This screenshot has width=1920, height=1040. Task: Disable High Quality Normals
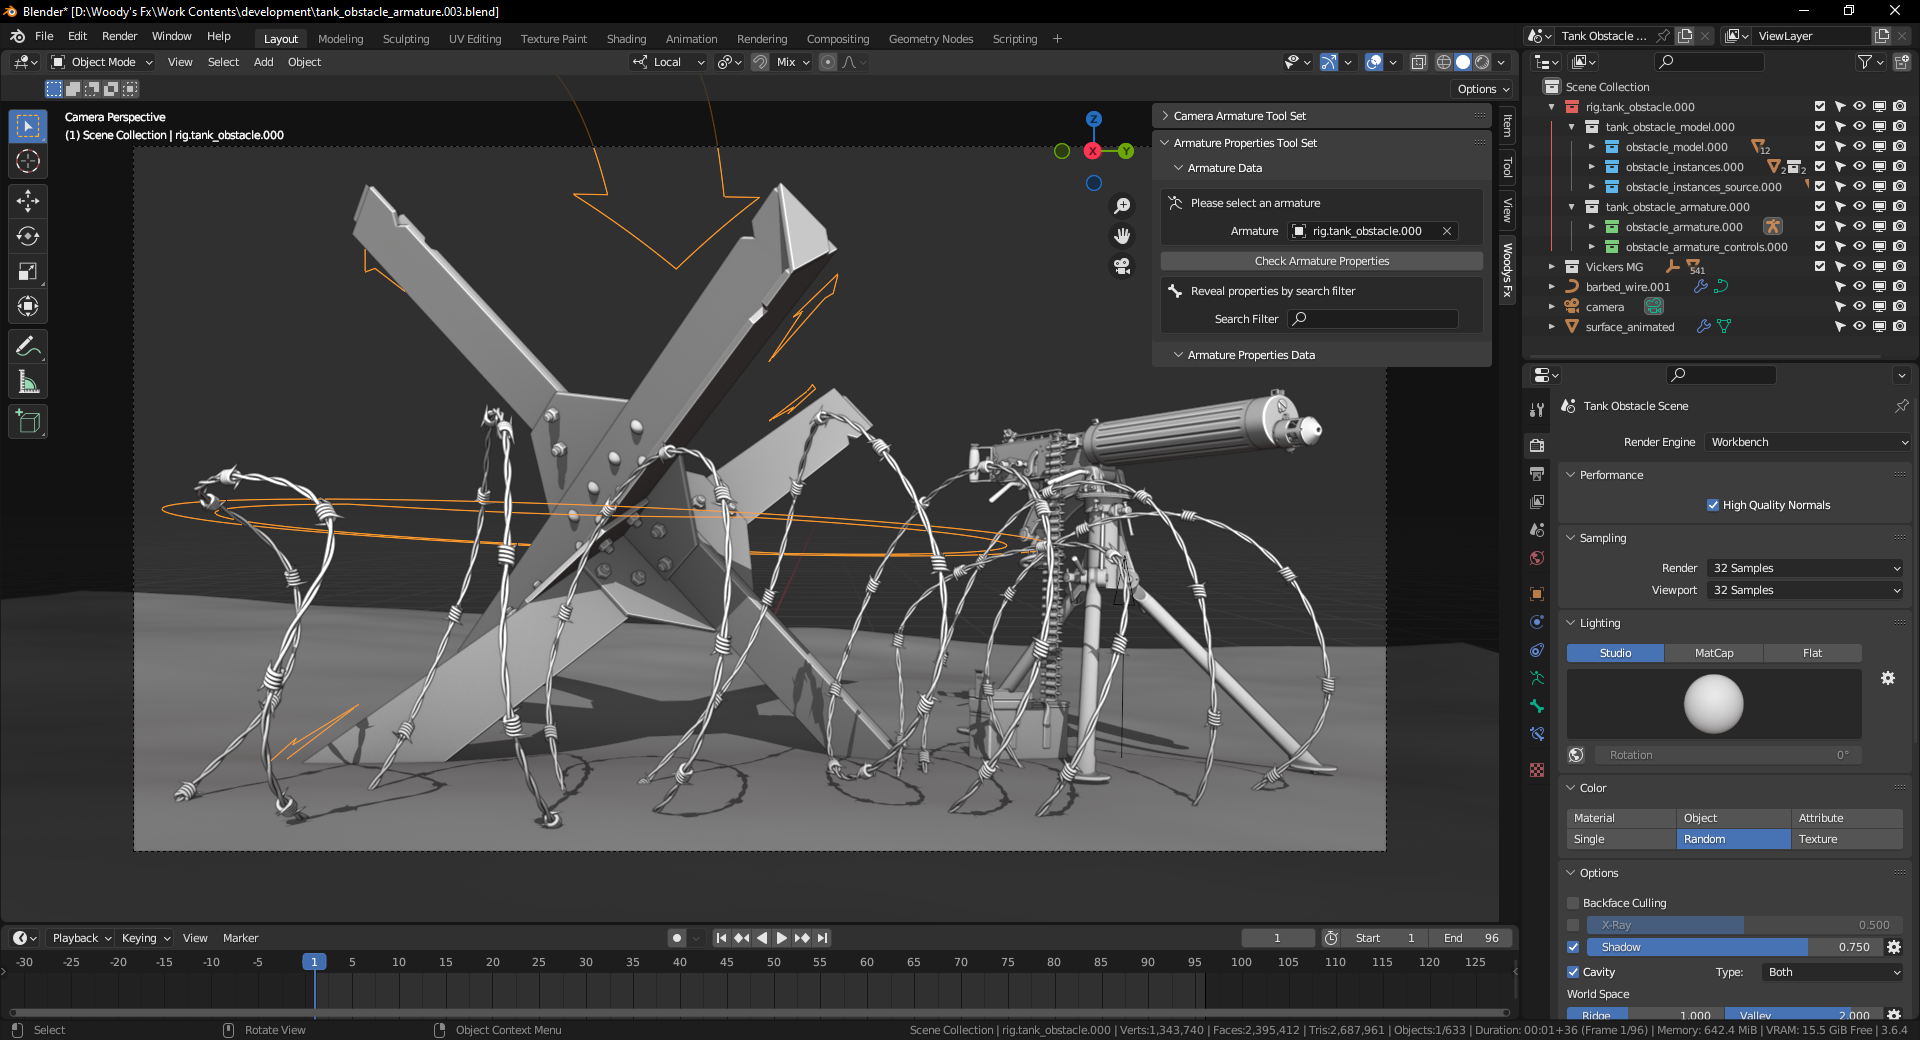coord(1713,505)
